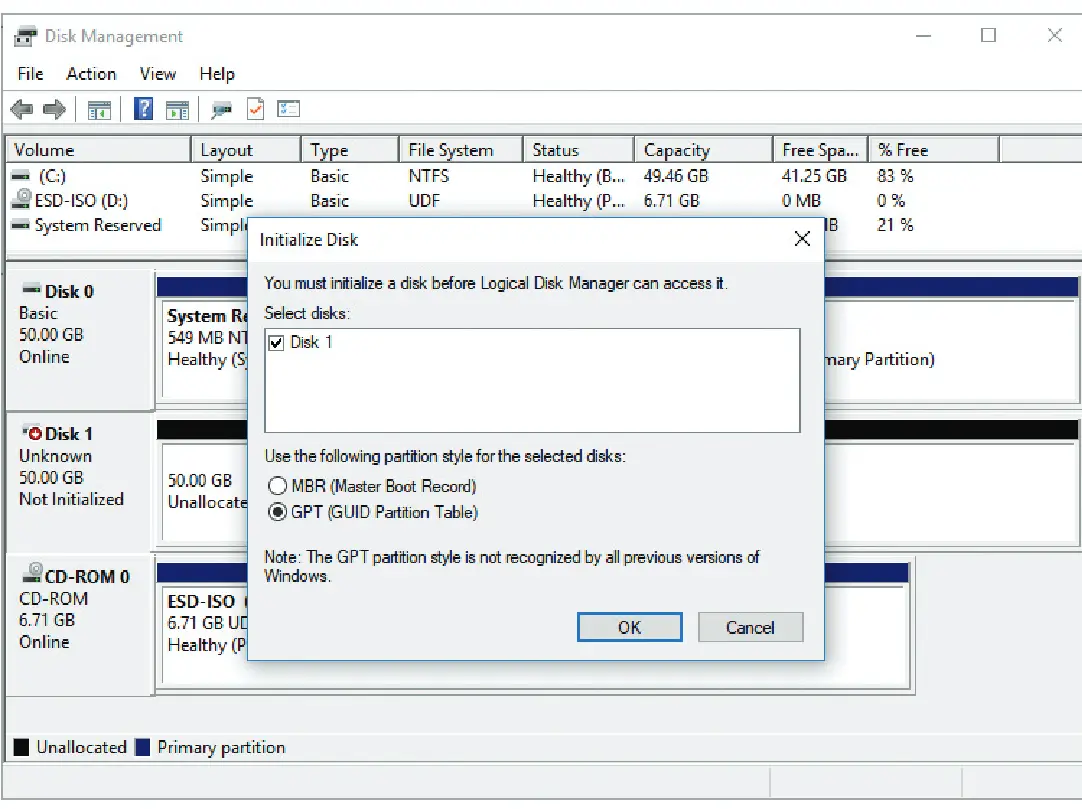Click the Back arrow toolbar icon

click(21, 109)
